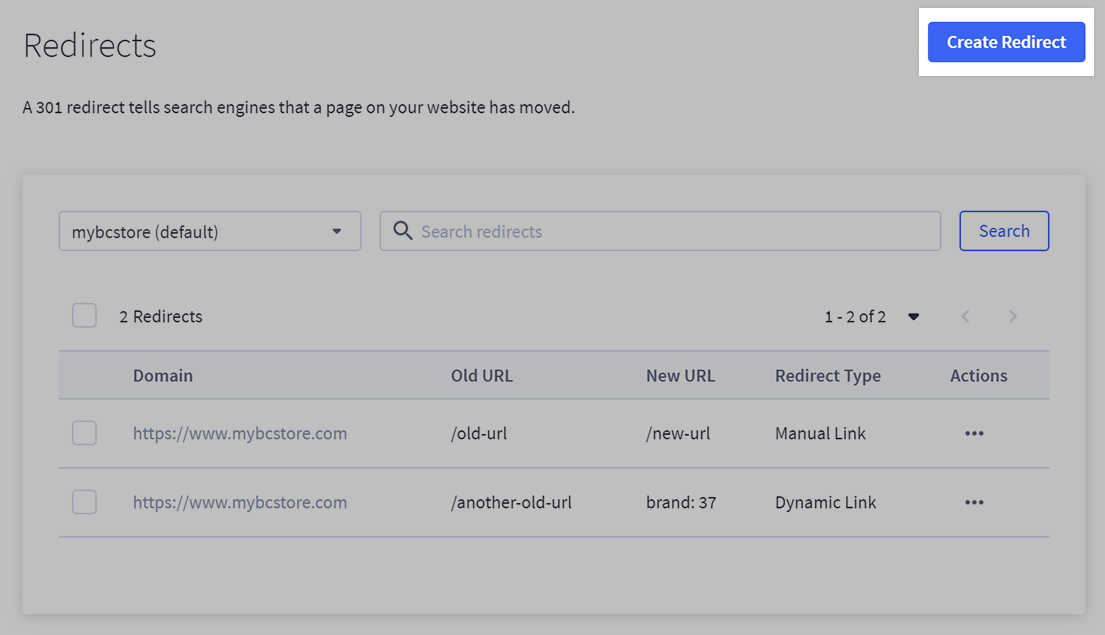Select the checkbox for the Manual Link redirect
1105x635 pixels.
pyautogui.click(x=84, y=433)
